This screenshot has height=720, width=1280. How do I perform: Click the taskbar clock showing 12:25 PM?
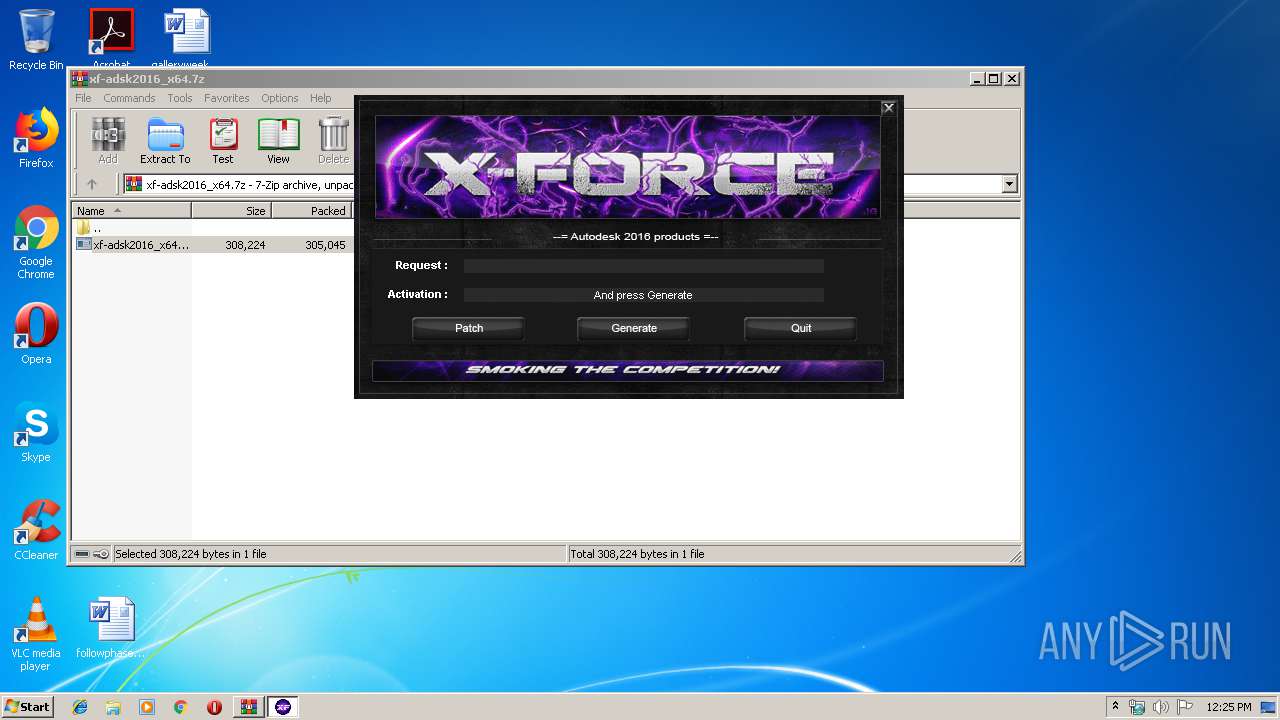[x=1229, y=707]
